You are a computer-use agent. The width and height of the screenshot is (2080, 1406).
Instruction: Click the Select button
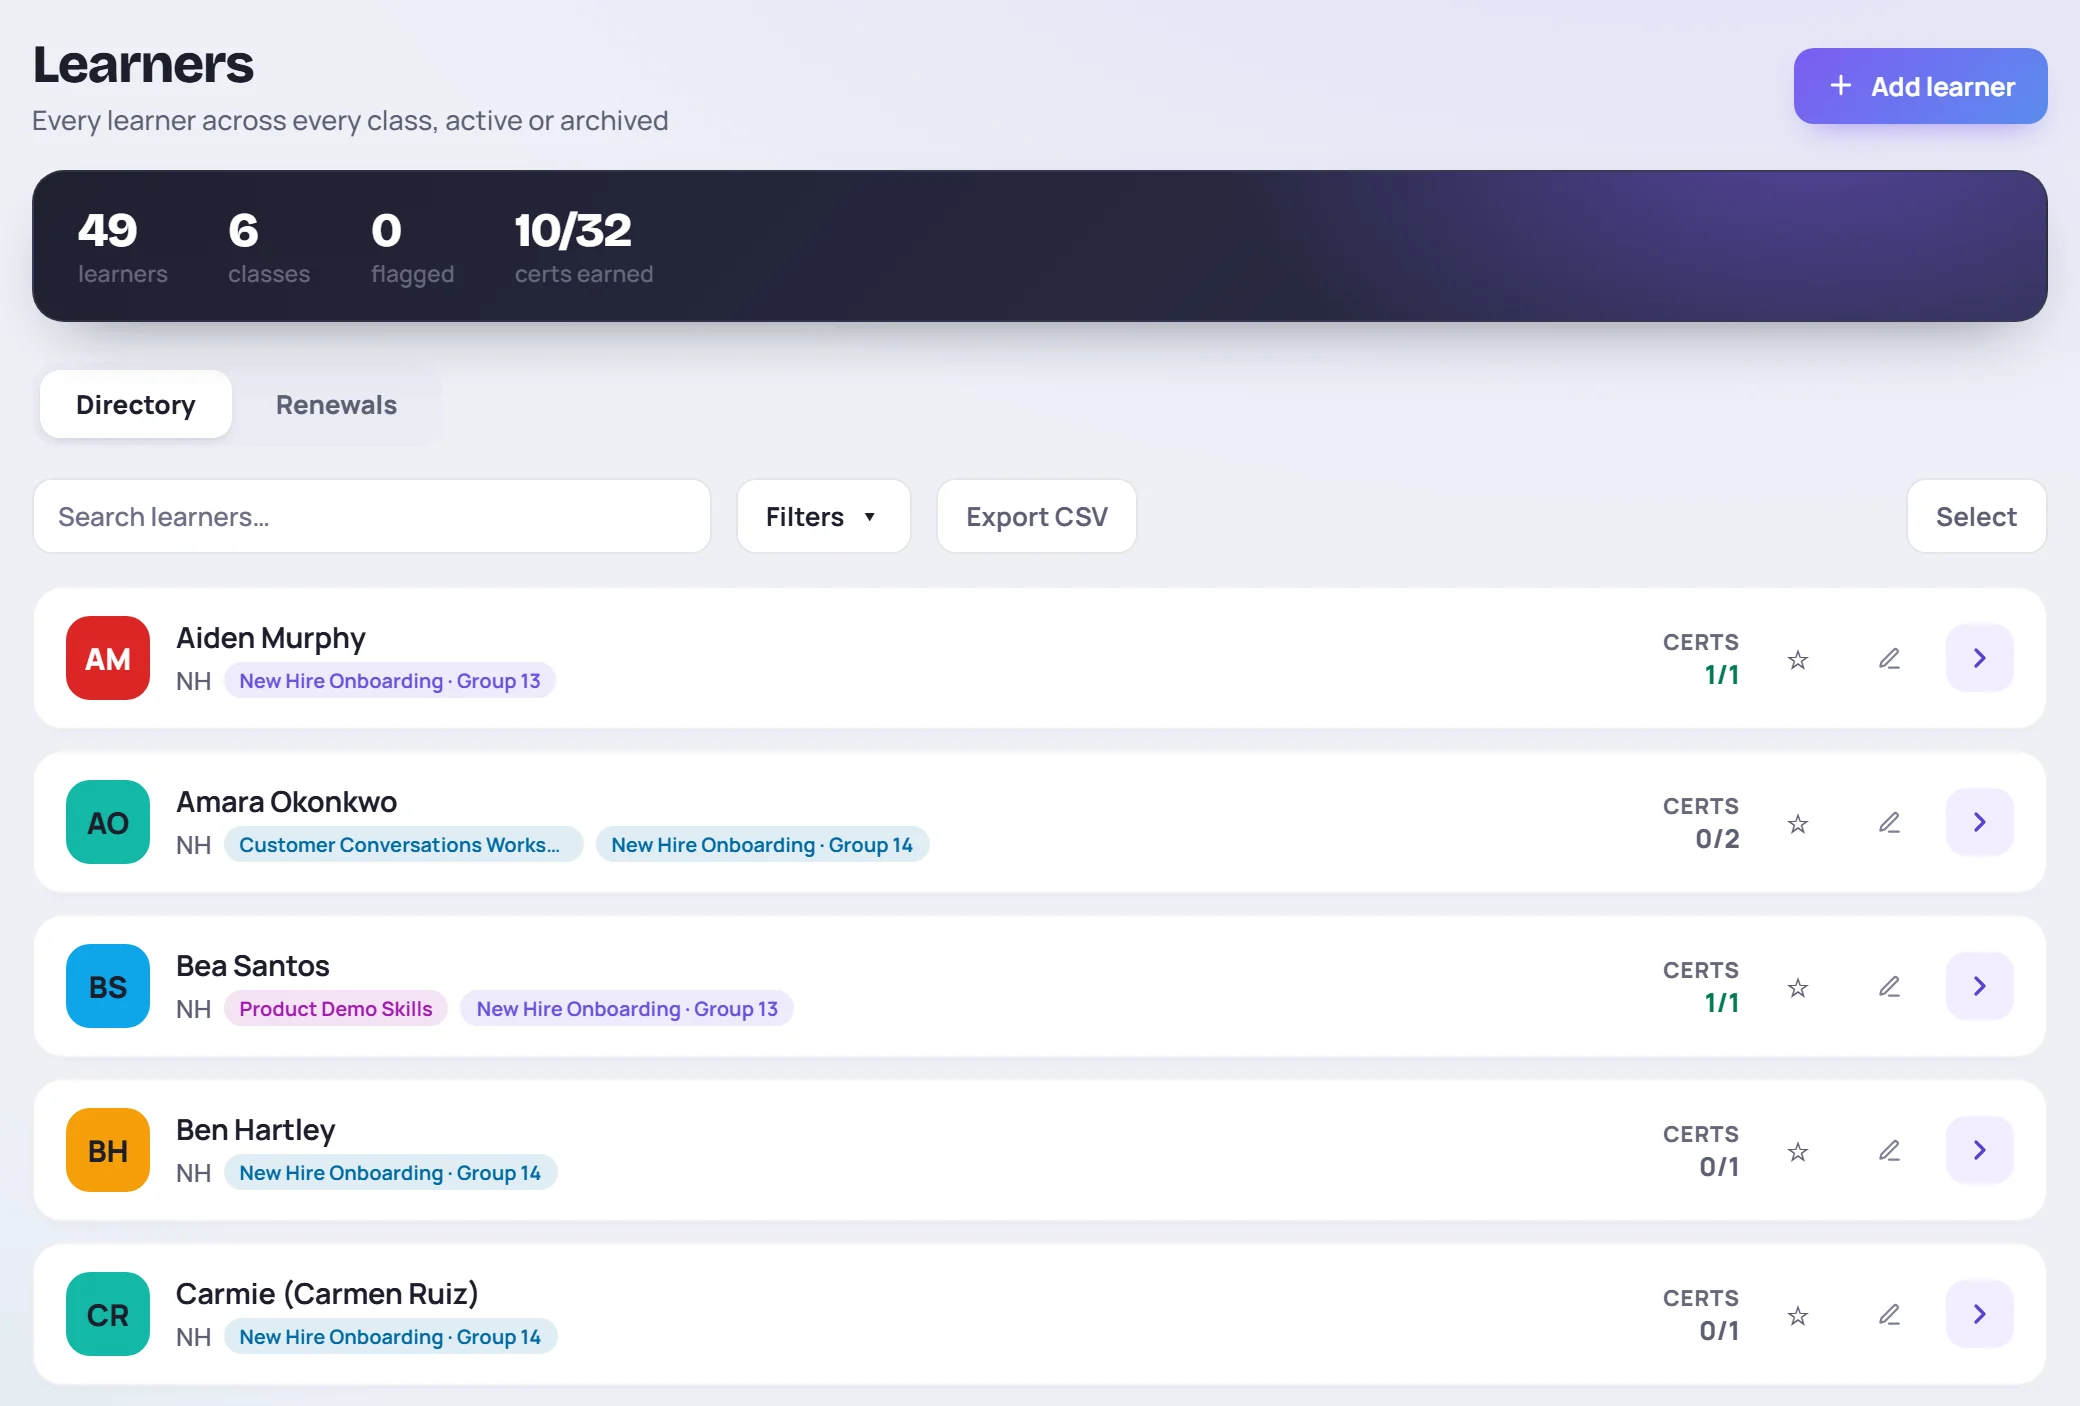(x=1976, y=516)
